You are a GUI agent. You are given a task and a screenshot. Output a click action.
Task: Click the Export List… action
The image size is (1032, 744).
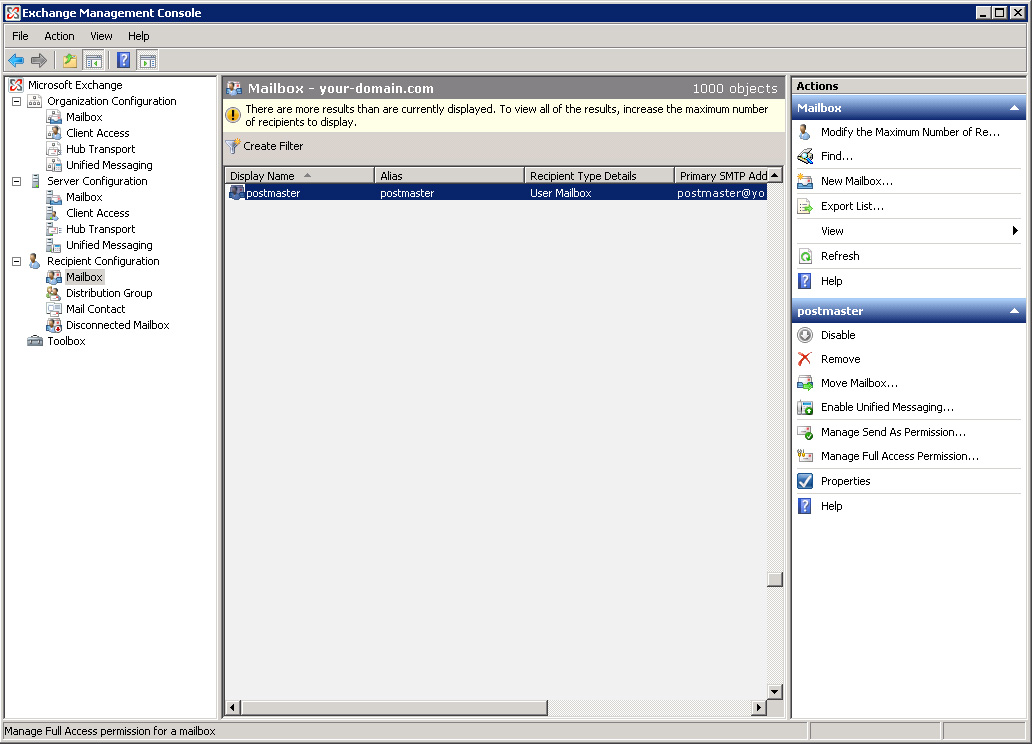click(x=852, y=206)
